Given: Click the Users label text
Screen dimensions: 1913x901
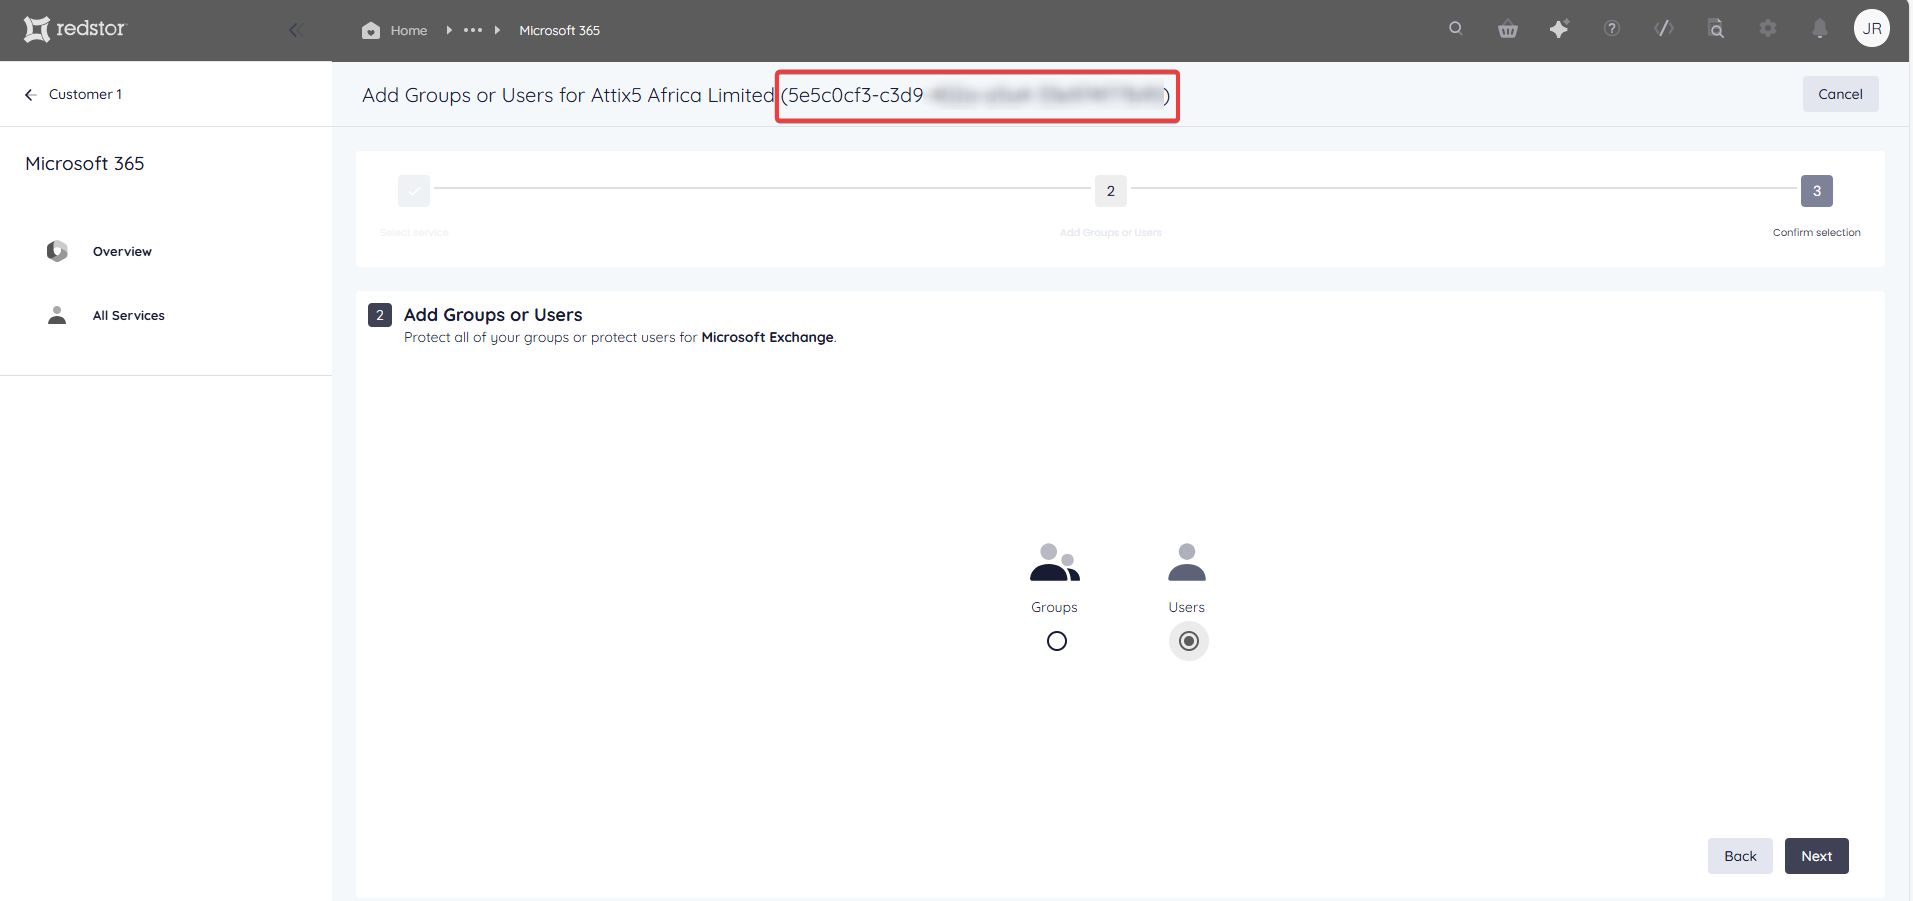Looking at the screenshot, I should 1186,607.
